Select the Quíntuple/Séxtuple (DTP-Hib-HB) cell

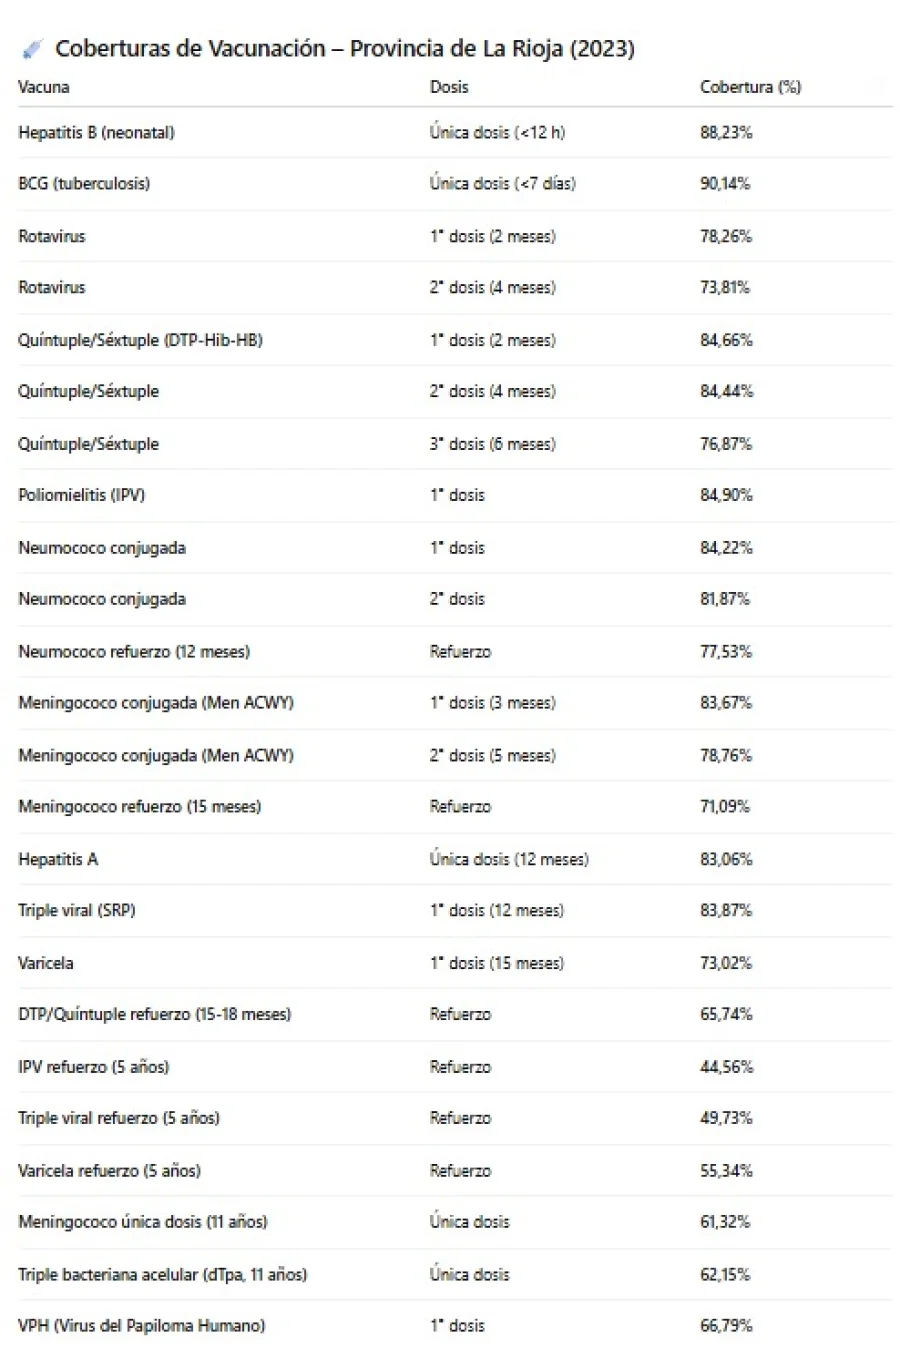[x=140, y=340]
